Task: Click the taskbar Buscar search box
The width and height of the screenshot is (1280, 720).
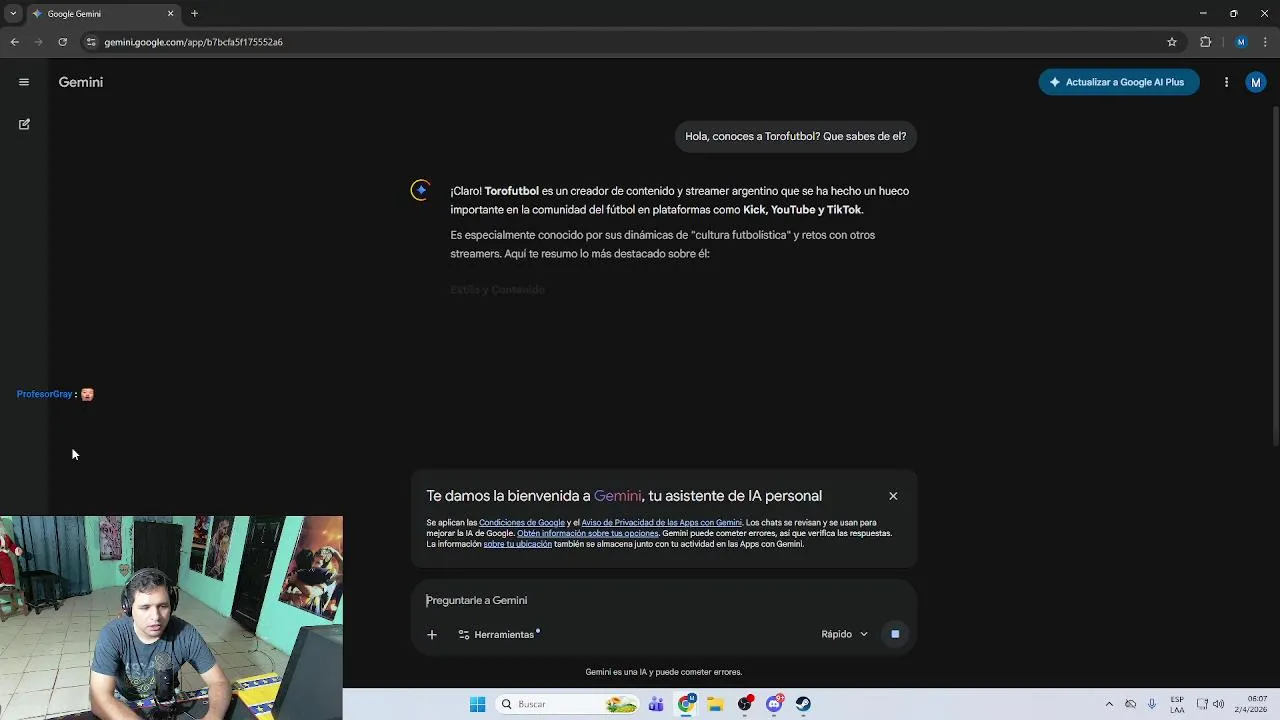Action: point(568,704)
